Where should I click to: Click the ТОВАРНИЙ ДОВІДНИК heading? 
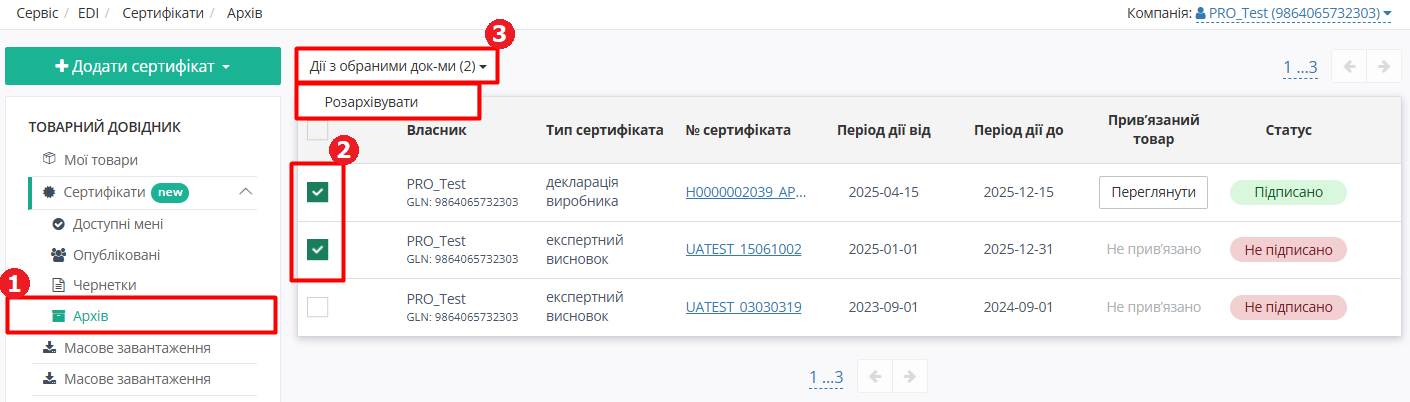(x=104, y=127)
